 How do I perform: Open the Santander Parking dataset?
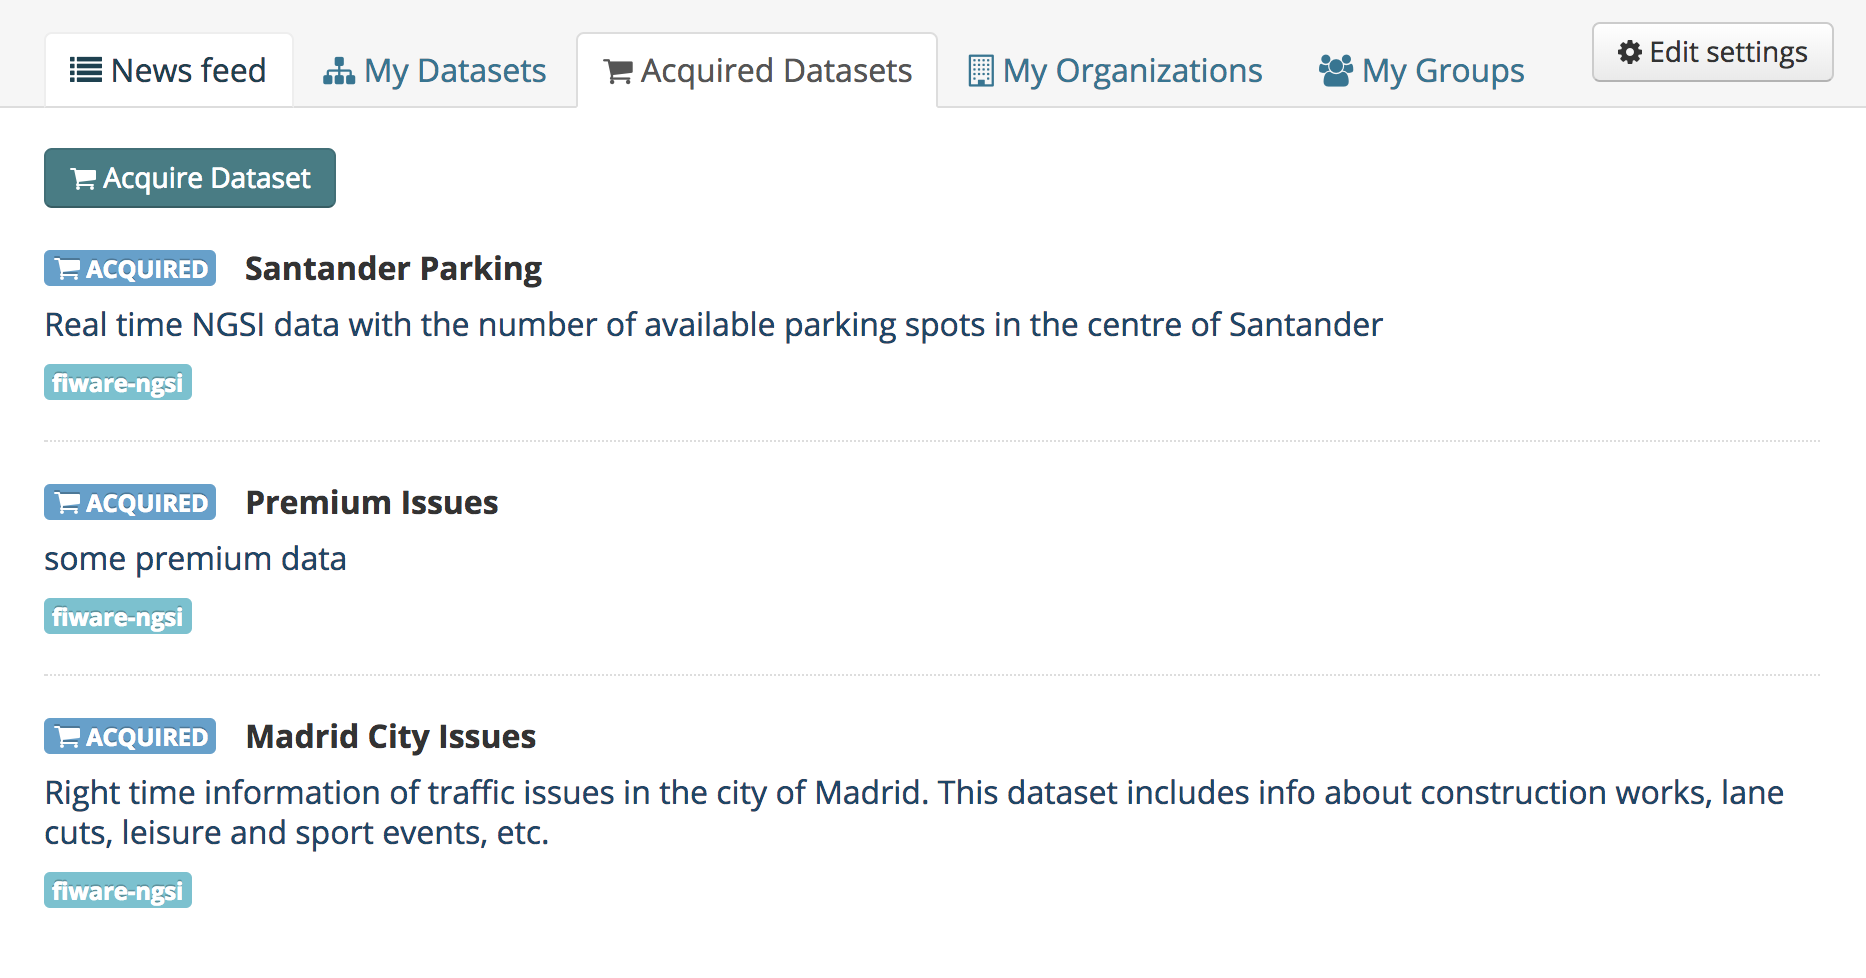point(393,268)
